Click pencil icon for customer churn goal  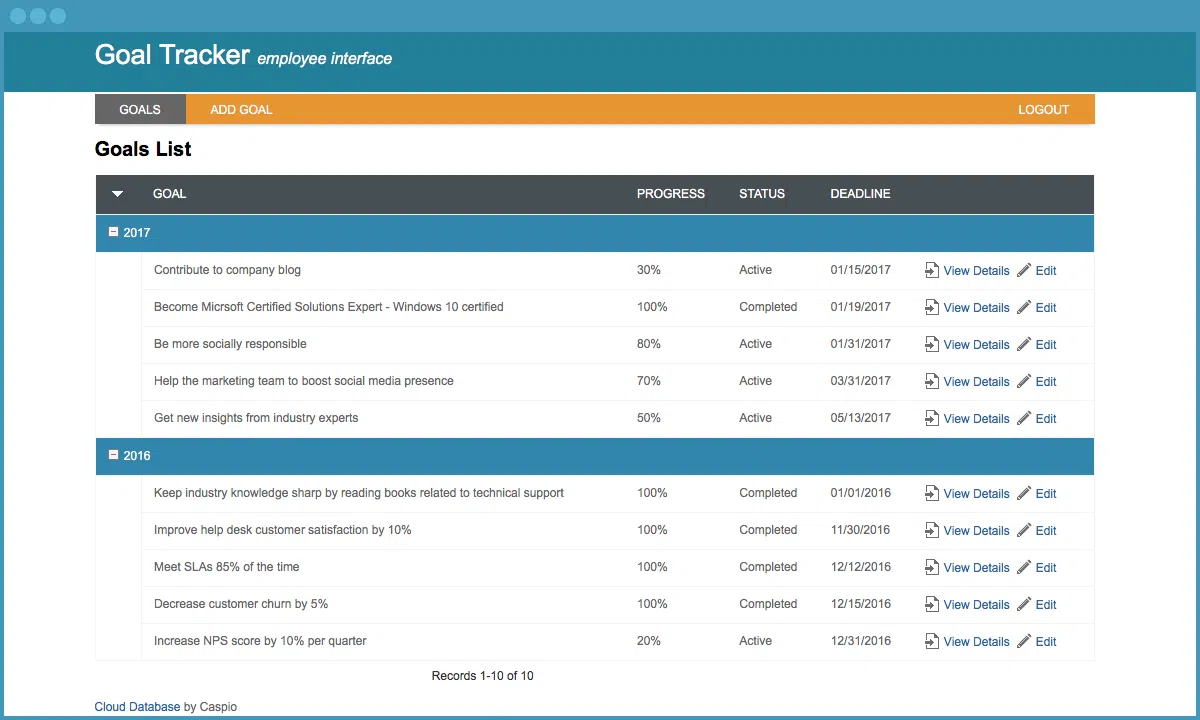click(x=1024, y=604)
